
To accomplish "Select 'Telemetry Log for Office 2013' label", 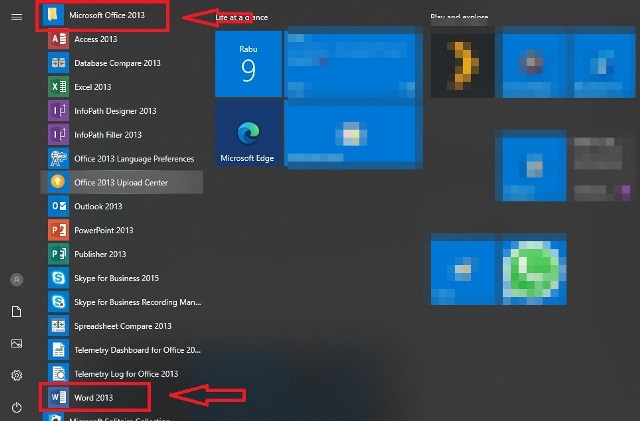I will pos(126,374).
